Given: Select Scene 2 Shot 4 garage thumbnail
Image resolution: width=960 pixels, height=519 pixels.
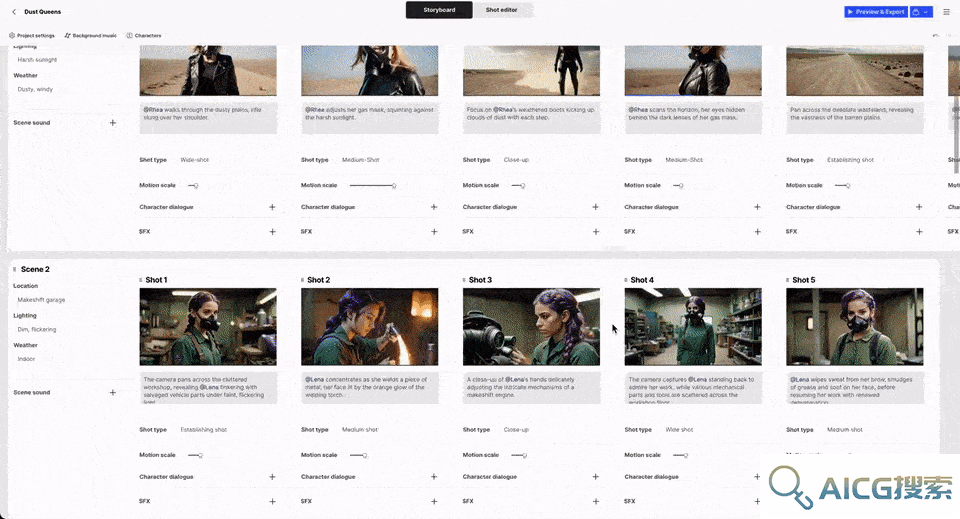Looking at the screenshot, I should pos(693,327).
